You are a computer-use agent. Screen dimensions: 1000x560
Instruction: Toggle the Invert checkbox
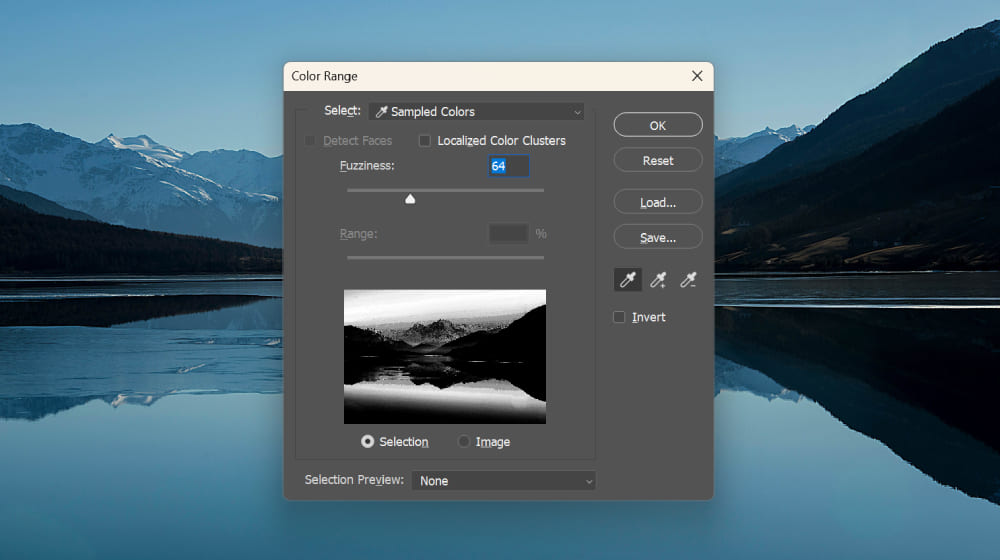point(619,317)
